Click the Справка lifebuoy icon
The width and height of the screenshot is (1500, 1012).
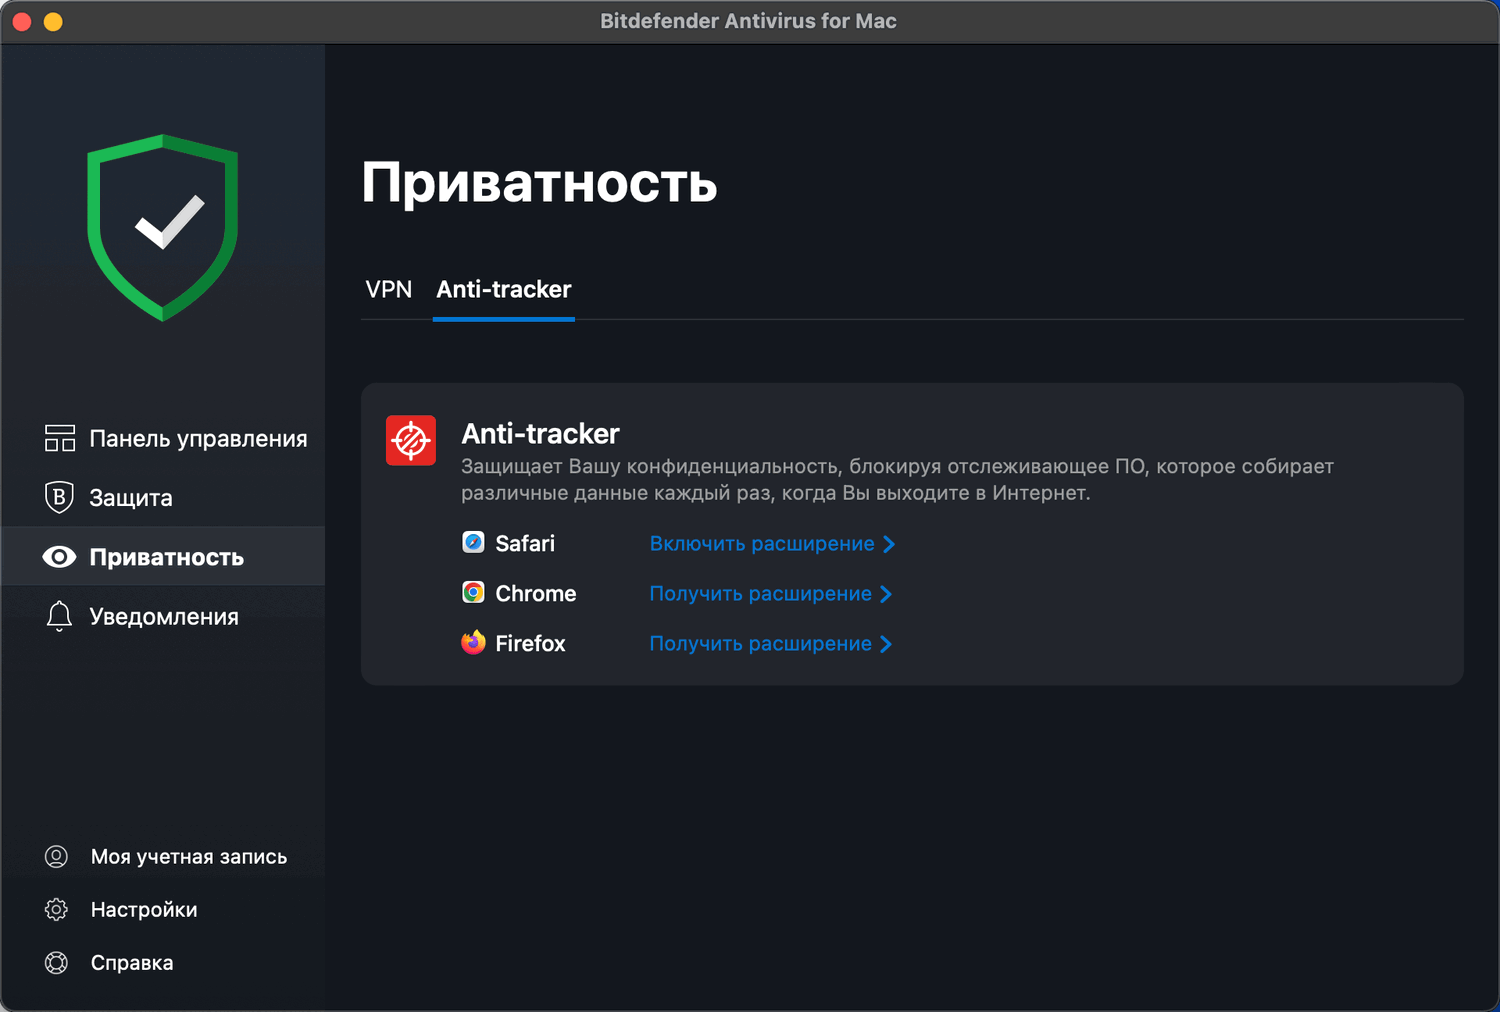tap(56, 962)
